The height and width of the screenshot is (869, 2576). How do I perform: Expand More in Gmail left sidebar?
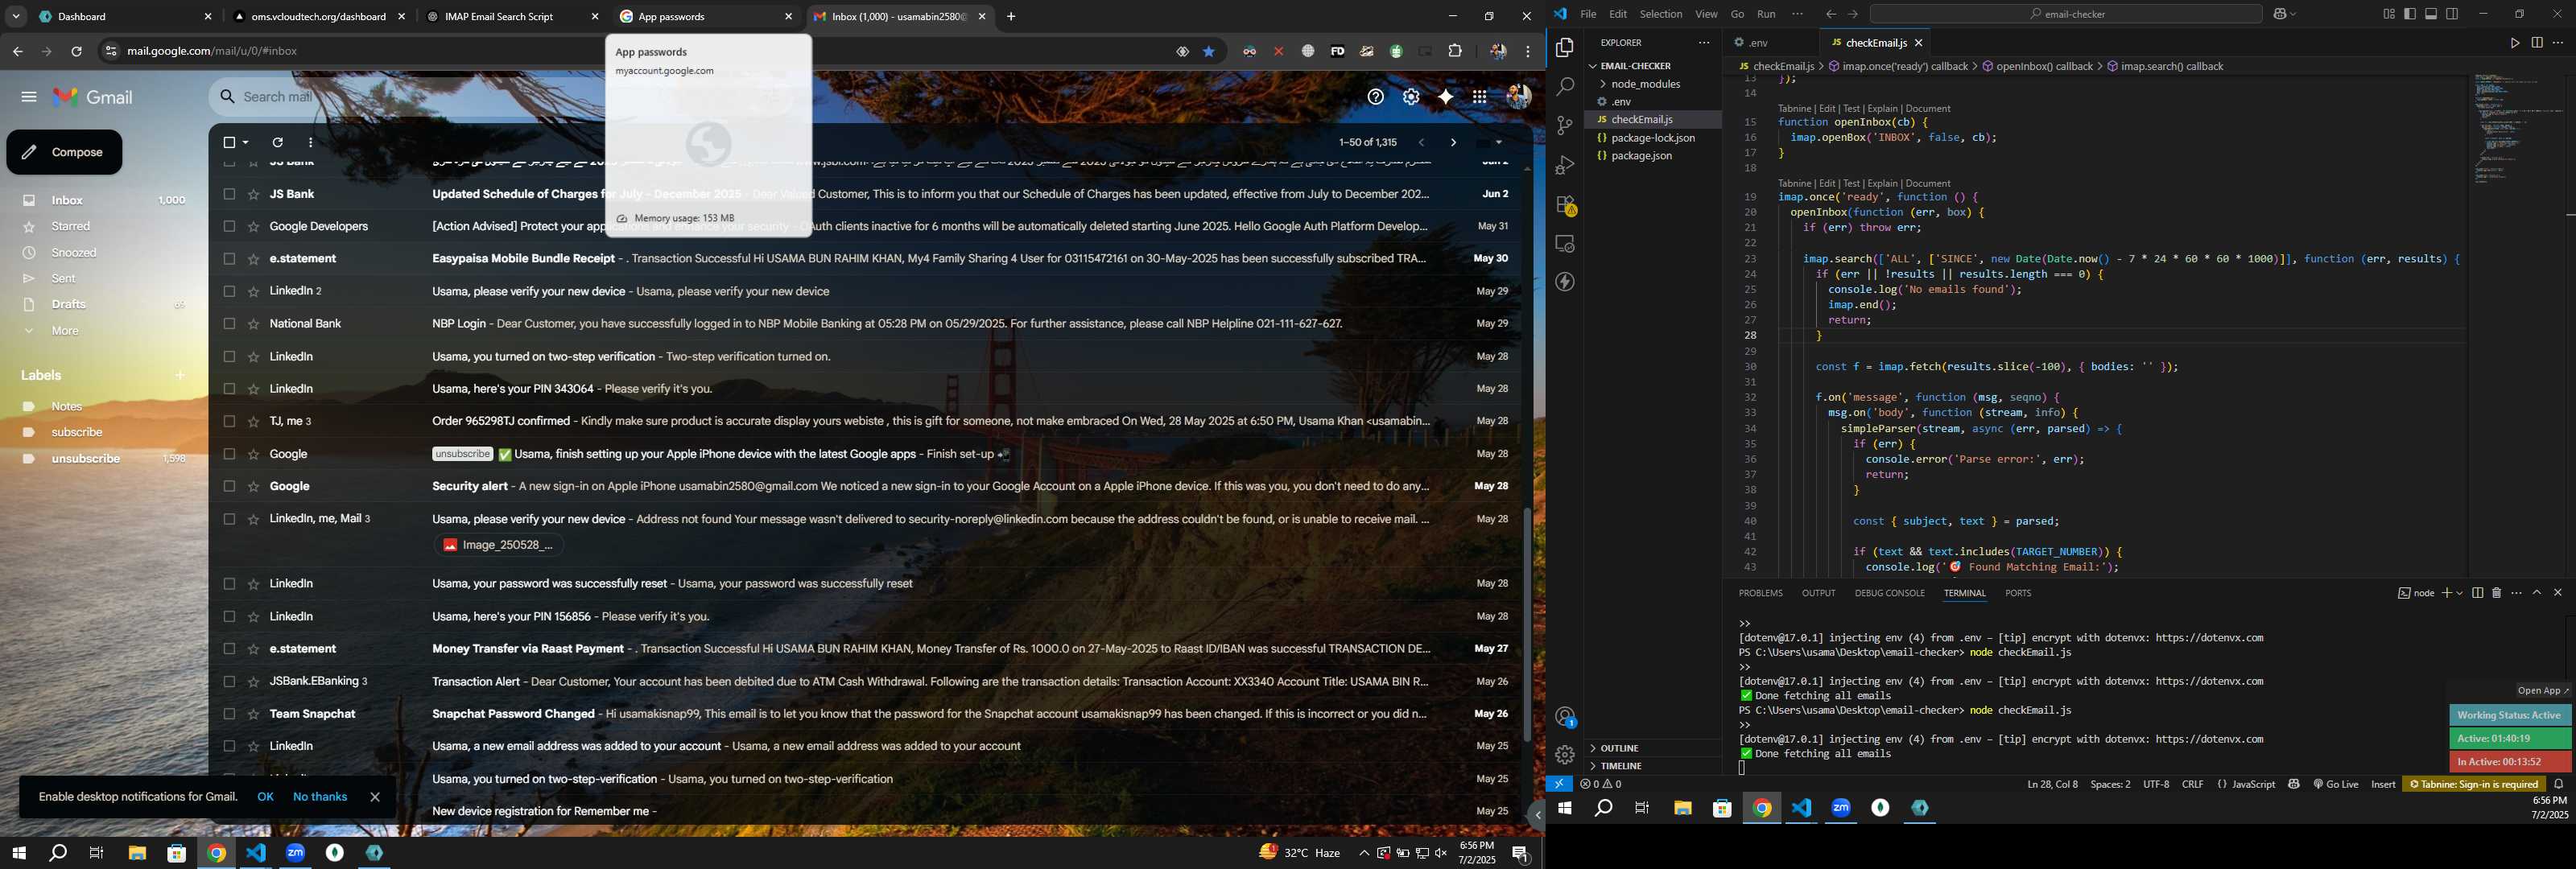(x=66, y=331)
